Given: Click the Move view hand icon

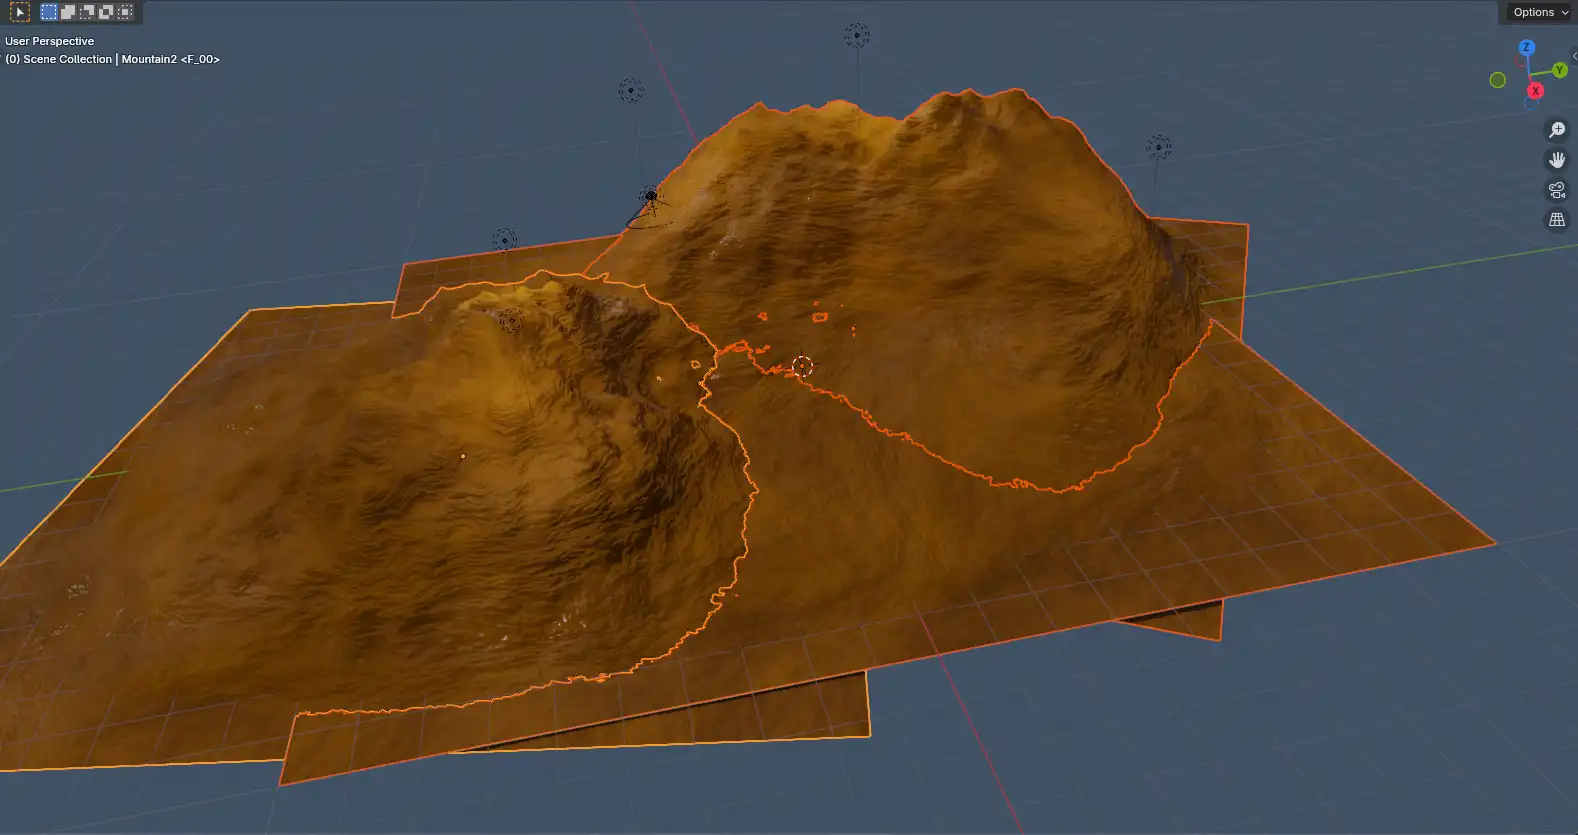Looking at the screenshot, I should coord(1557,160).
